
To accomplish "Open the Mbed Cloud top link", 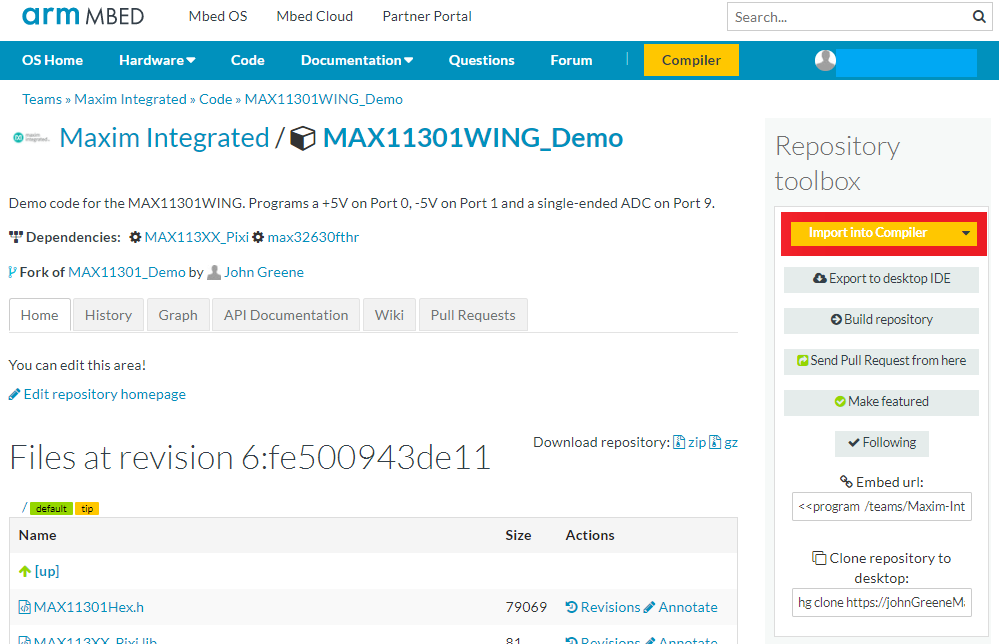I will [315, 17].
